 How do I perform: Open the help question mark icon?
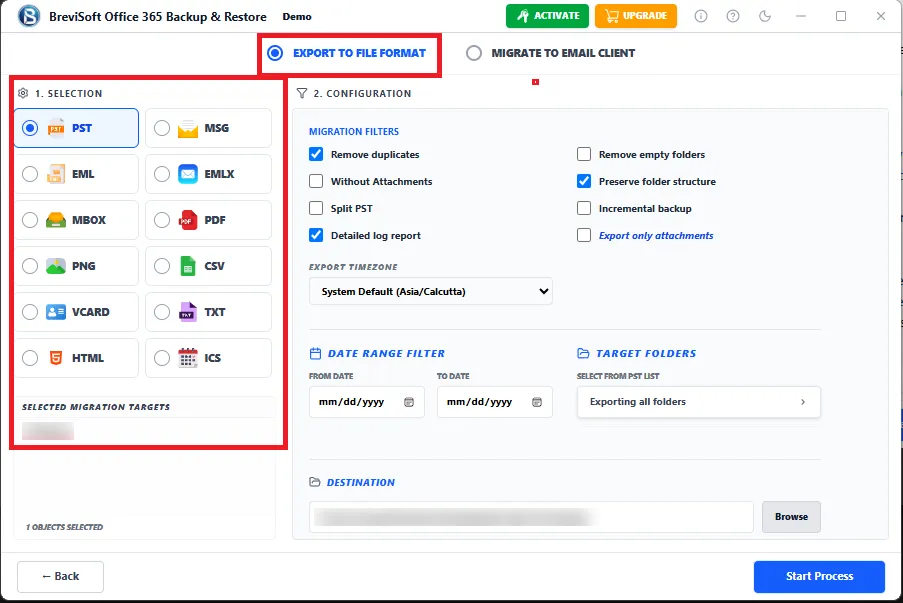click(733, 16)
